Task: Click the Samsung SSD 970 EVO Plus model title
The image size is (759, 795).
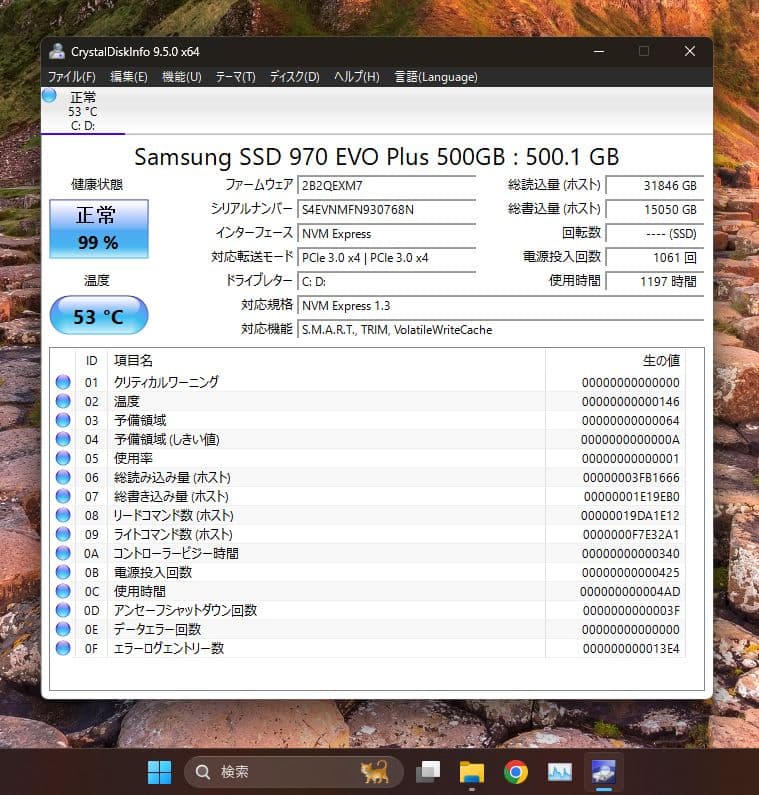Action: coord(376,157)
